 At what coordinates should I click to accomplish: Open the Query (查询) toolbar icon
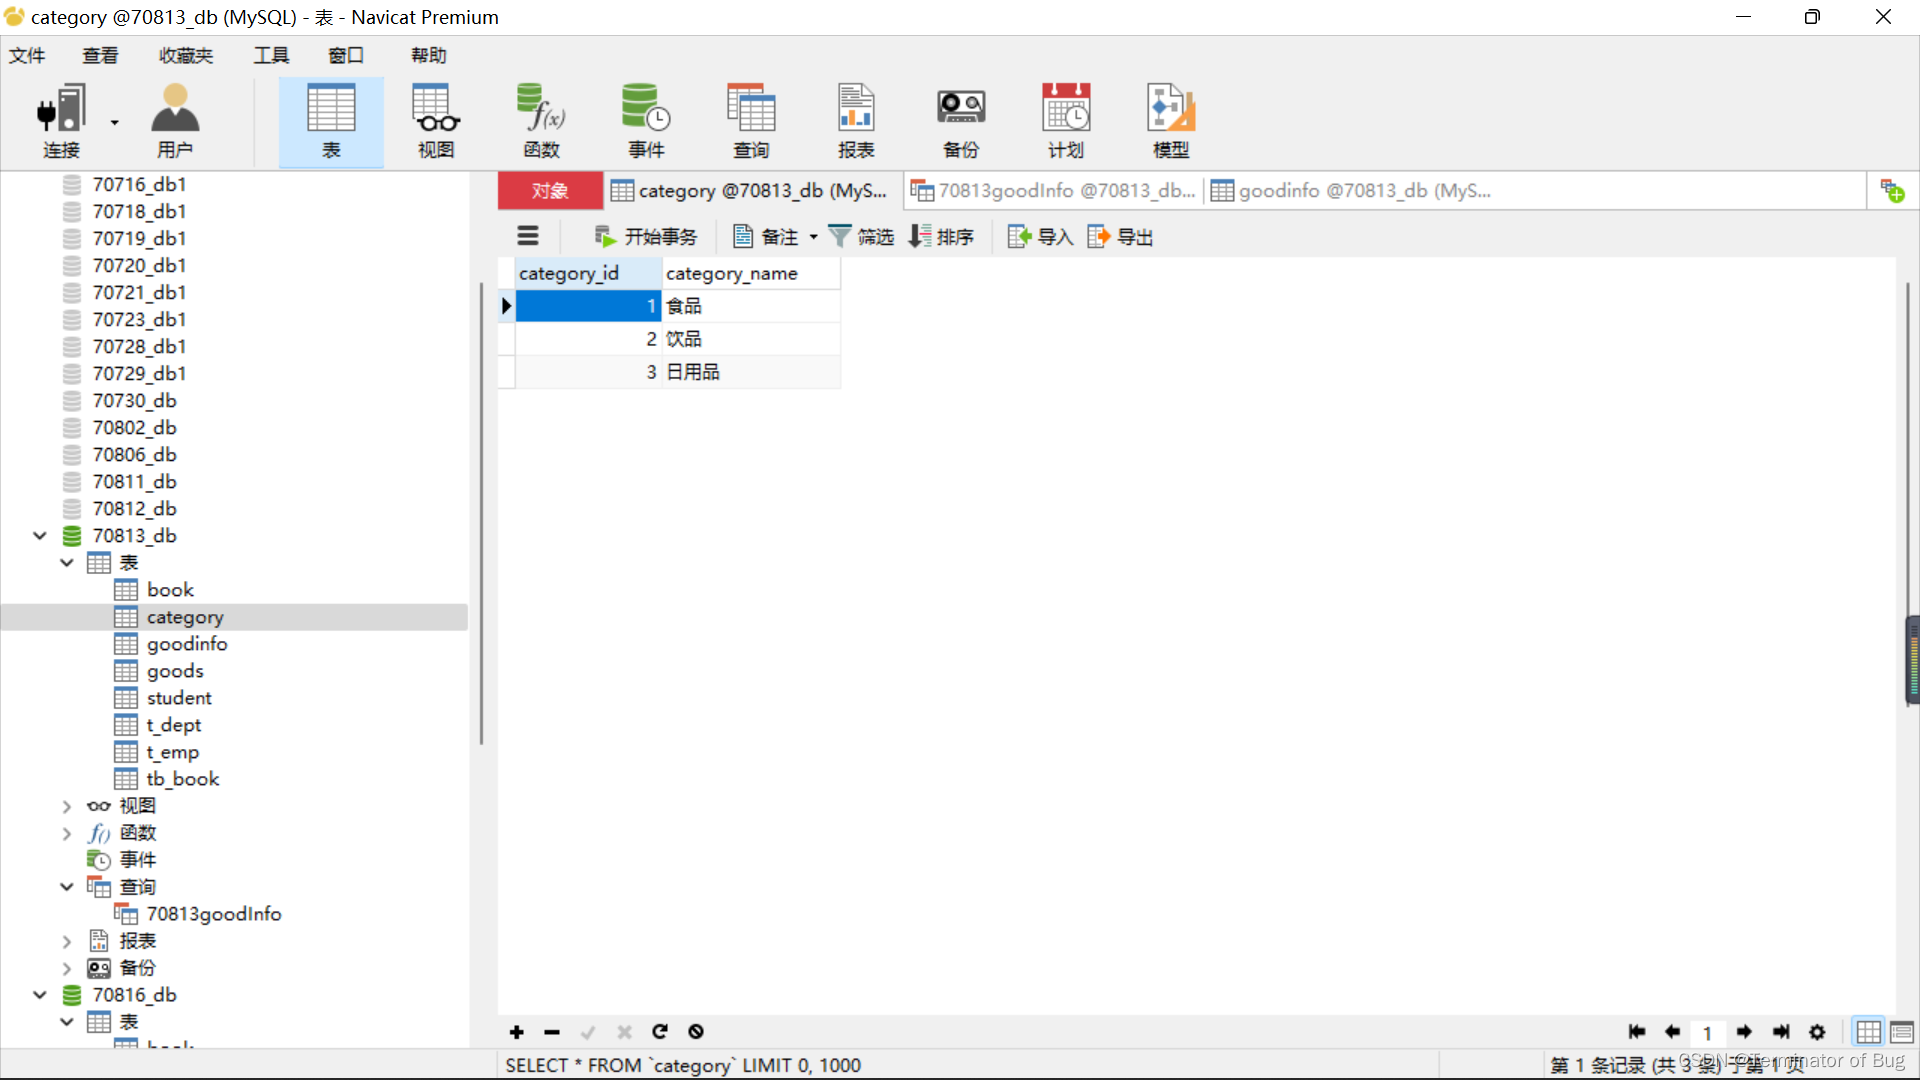751,121
